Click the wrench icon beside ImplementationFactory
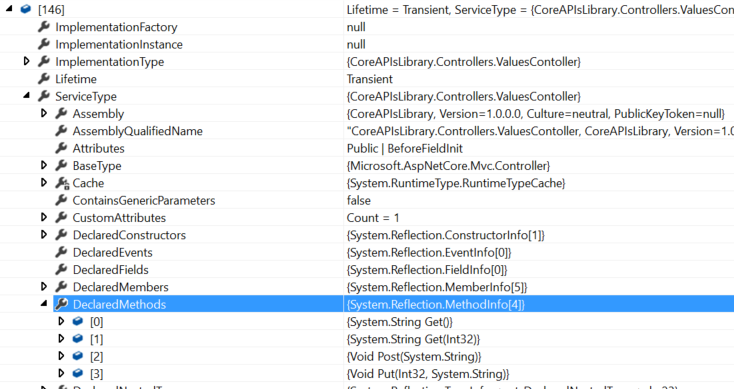Viewport: 734px width, 389px height. click(44, 27)
